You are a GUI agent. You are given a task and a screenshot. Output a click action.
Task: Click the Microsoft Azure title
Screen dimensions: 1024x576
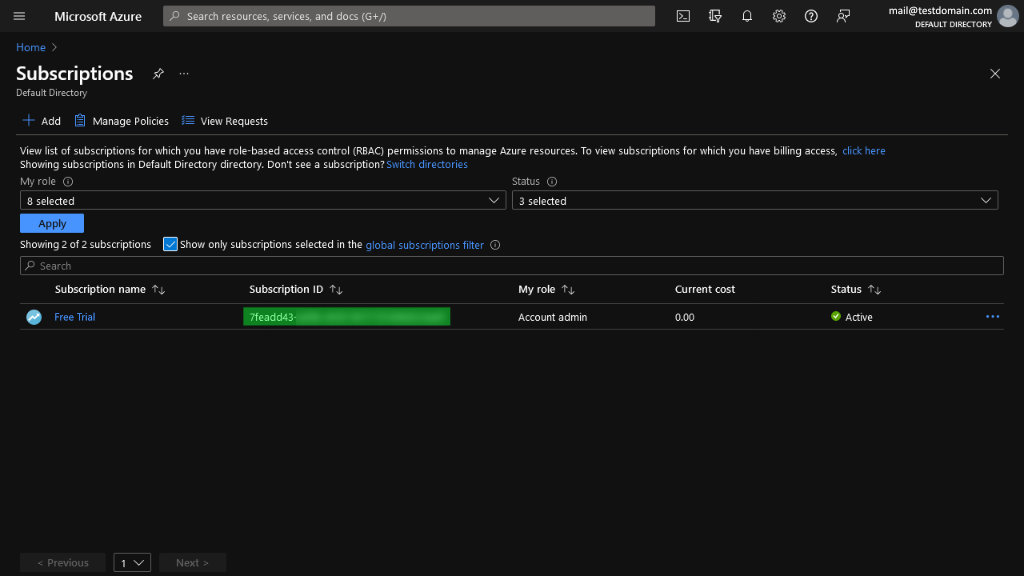tap(98, 16)
